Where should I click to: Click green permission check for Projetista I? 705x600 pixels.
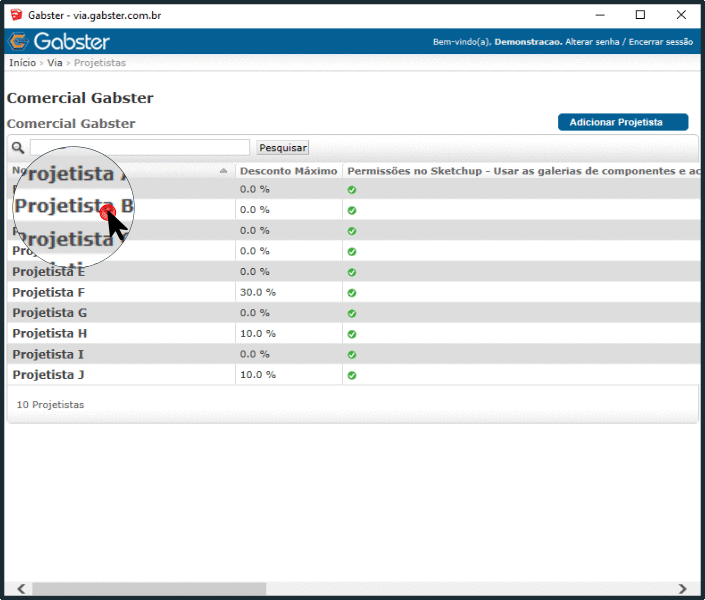(352, 355)
